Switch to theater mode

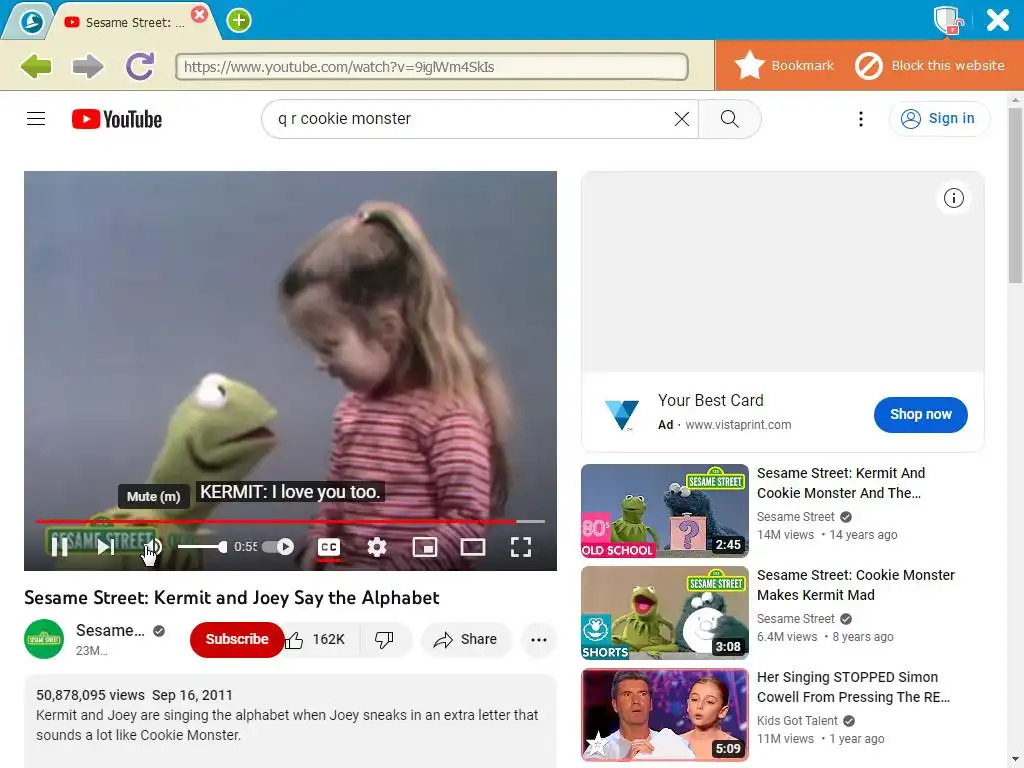coord(473,547)
